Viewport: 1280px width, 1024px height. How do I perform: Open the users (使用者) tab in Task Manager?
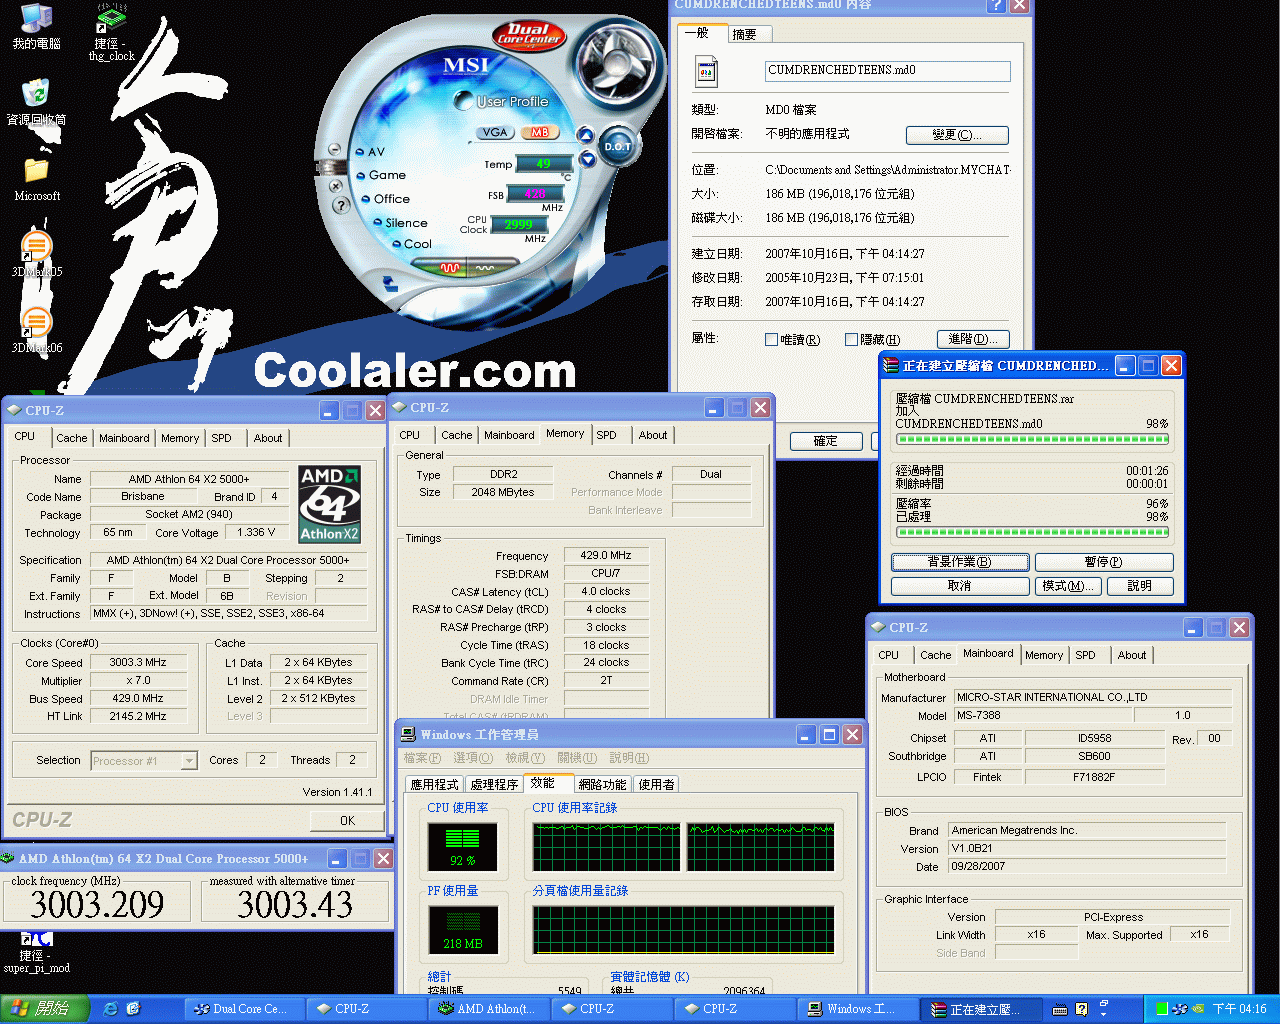tap(656, 784)
